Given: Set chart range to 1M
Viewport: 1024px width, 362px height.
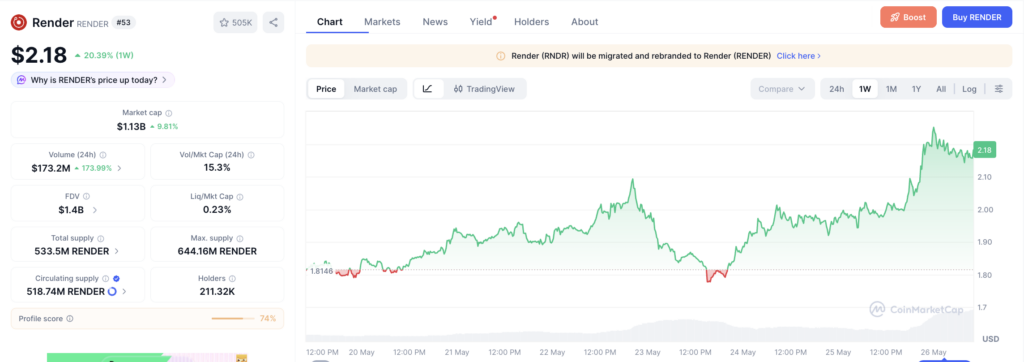Looking at the screenshot, I should tap(891, 89).
